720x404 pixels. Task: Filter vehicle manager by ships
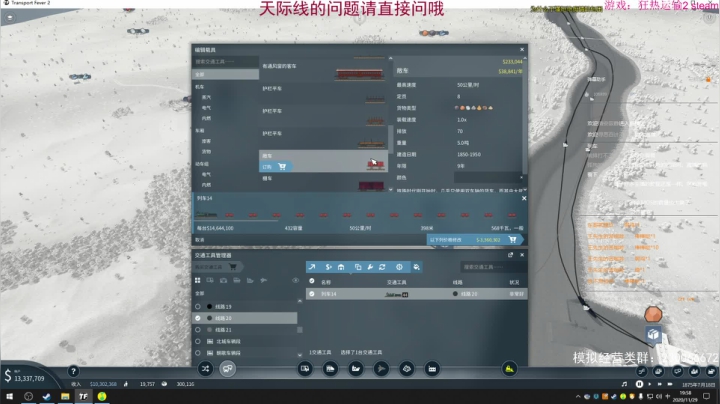pos(250,280)
